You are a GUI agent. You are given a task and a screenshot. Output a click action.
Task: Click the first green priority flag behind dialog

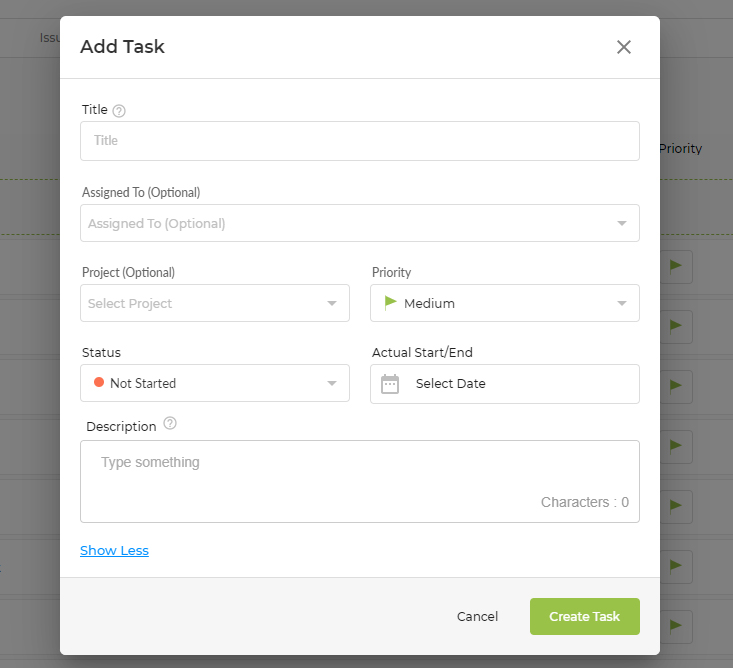(x=676, y=266)
